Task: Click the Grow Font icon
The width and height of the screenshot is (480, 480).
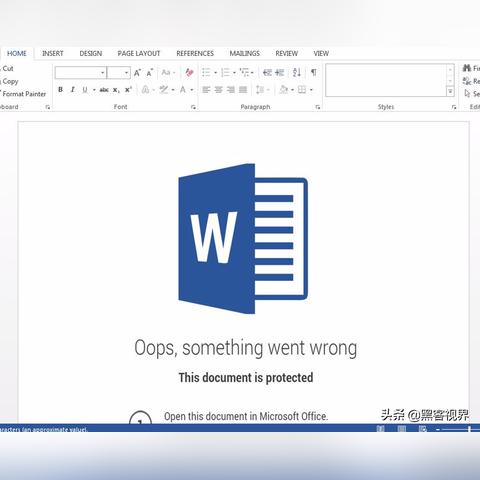Action: point(137,72)
